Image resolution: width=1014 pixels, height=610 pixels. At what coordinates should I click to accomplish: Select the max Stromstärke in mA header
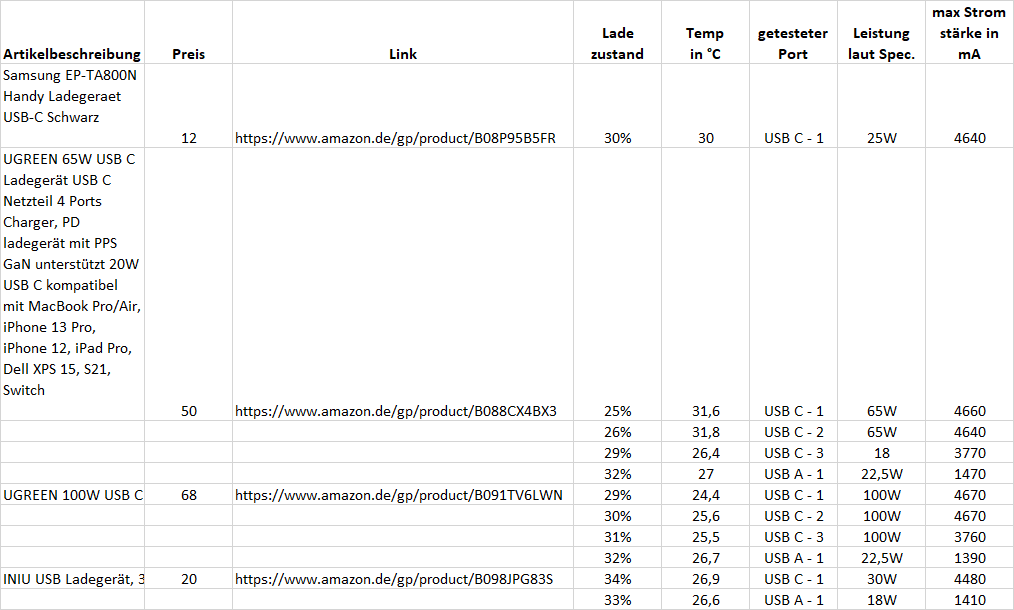pos(969,32)
